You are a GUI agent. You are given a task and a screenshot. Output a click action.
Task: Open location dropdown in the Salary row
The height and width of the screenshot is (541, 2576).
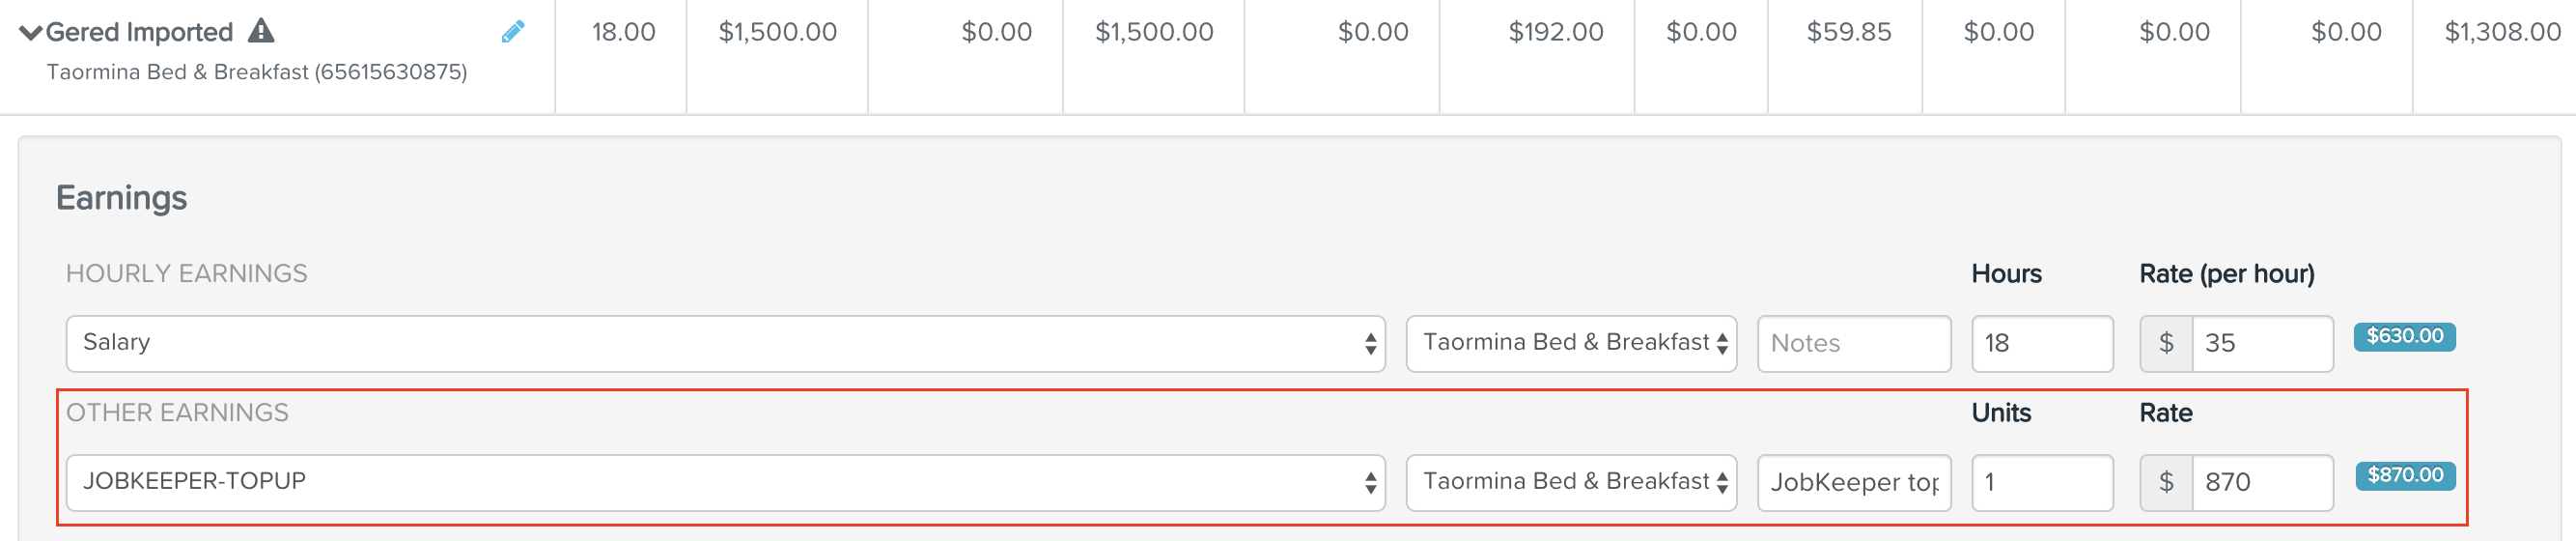coord(1571,343)
